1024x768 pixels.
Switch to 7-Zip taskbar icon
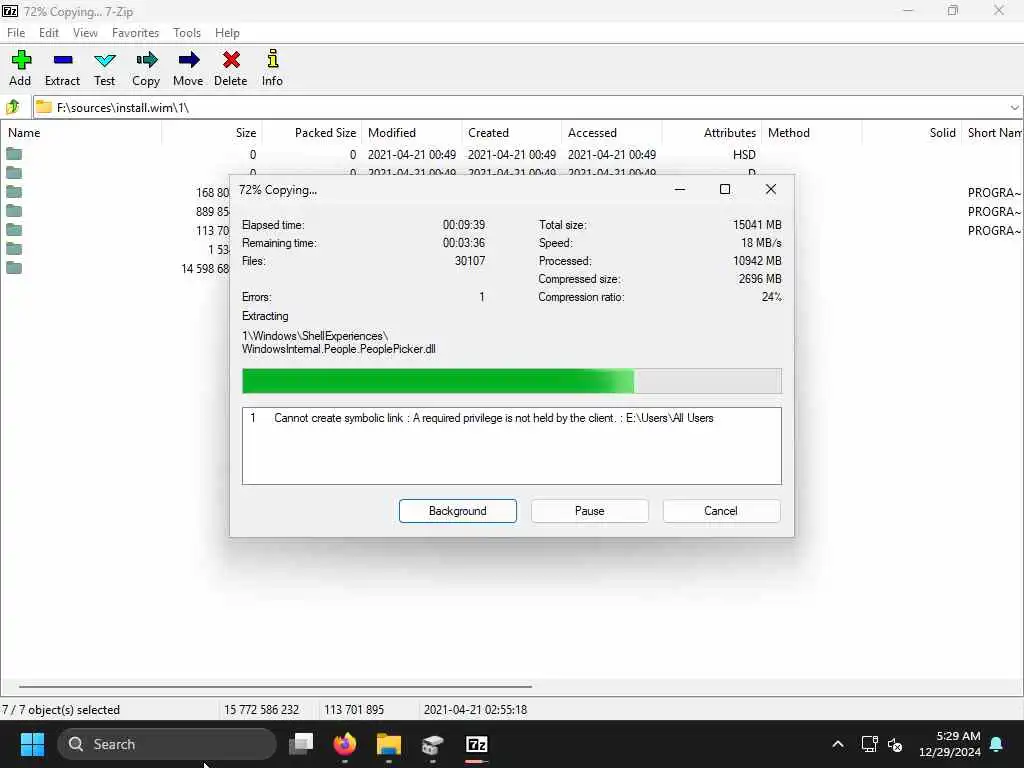click(x=477, y=744)
